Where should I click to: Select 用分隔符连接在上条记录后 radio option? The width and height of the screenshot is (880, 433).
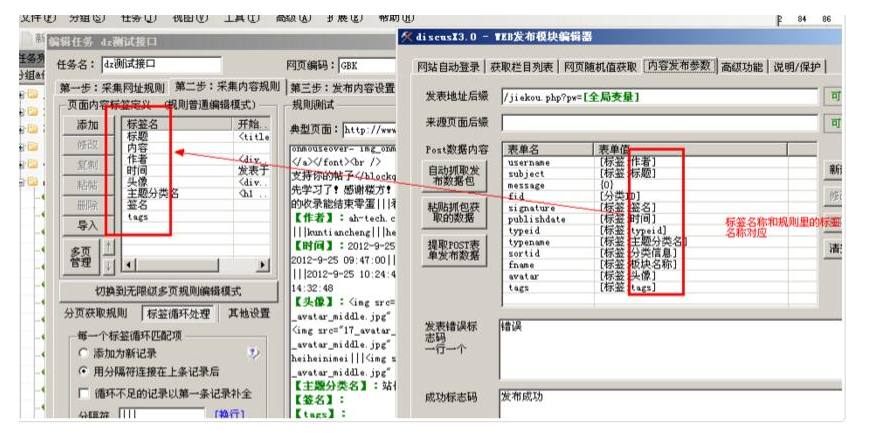pos(83,371)
